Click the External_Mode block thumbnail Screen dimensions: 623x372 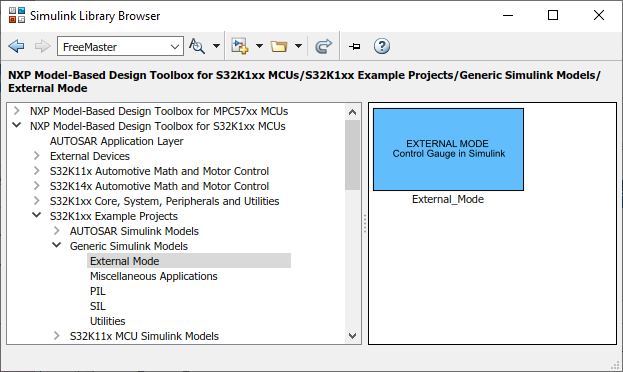[x=448, y=149]
